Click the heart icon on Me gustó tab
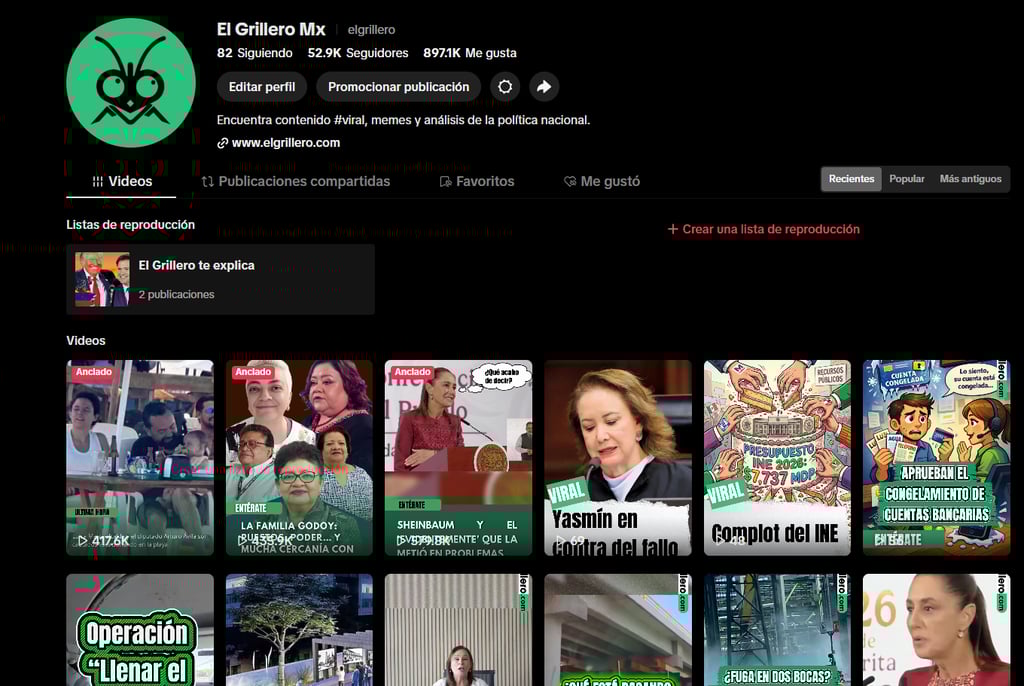Screen dimensions: 1024x686 click(x=570, y=182)
